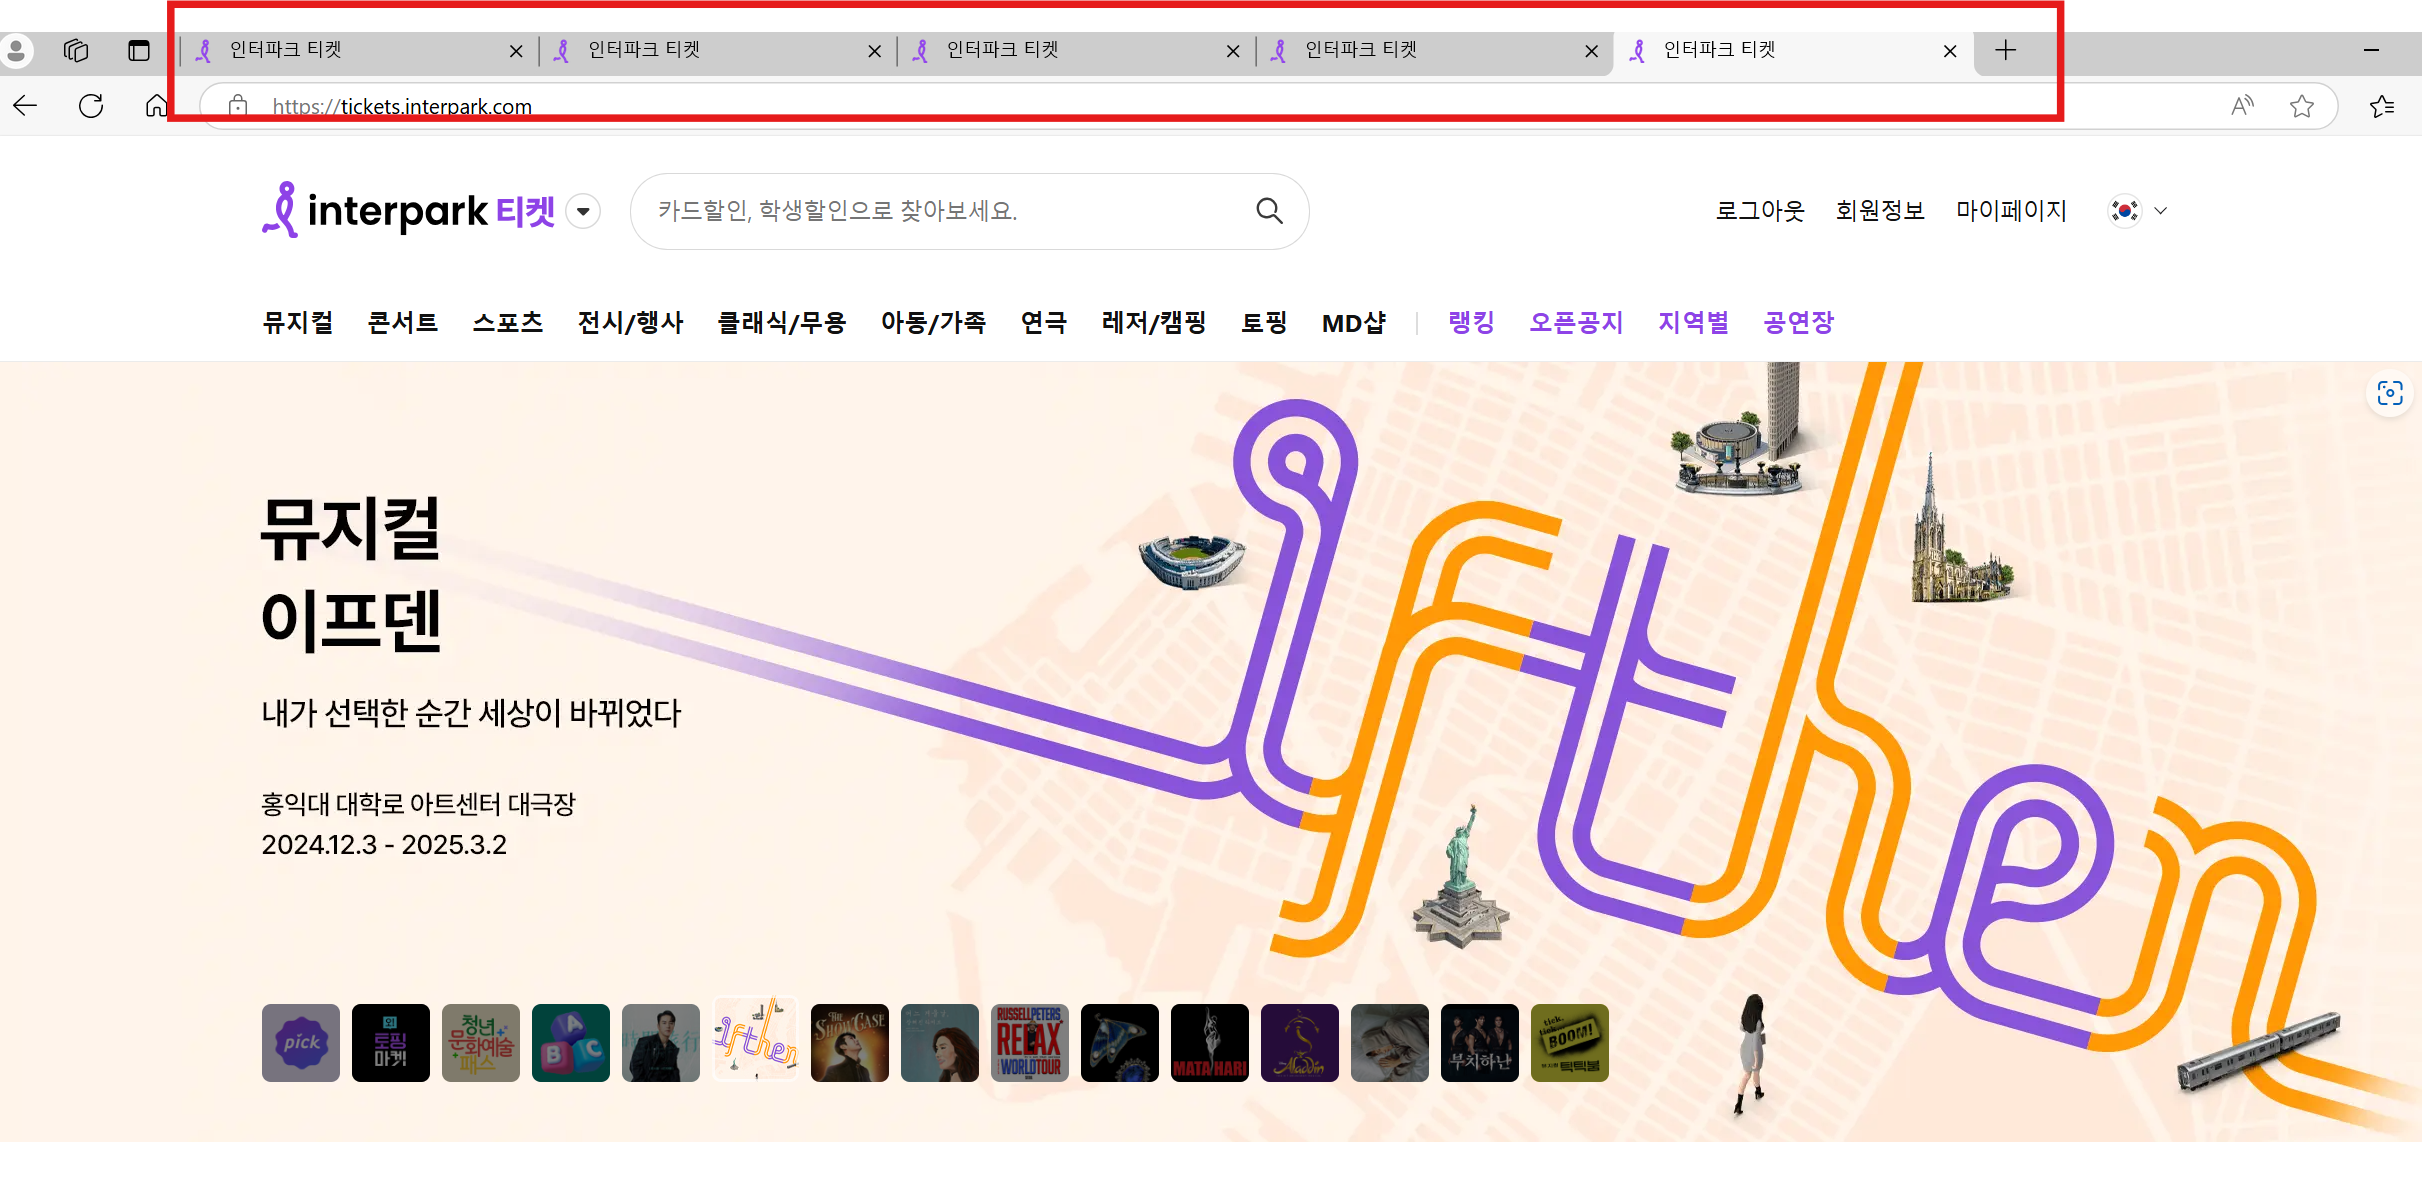The width and height of the screenshot is (2422, 1181).
Task: Open the tab actions menu icon
Action: click(139, 50)
